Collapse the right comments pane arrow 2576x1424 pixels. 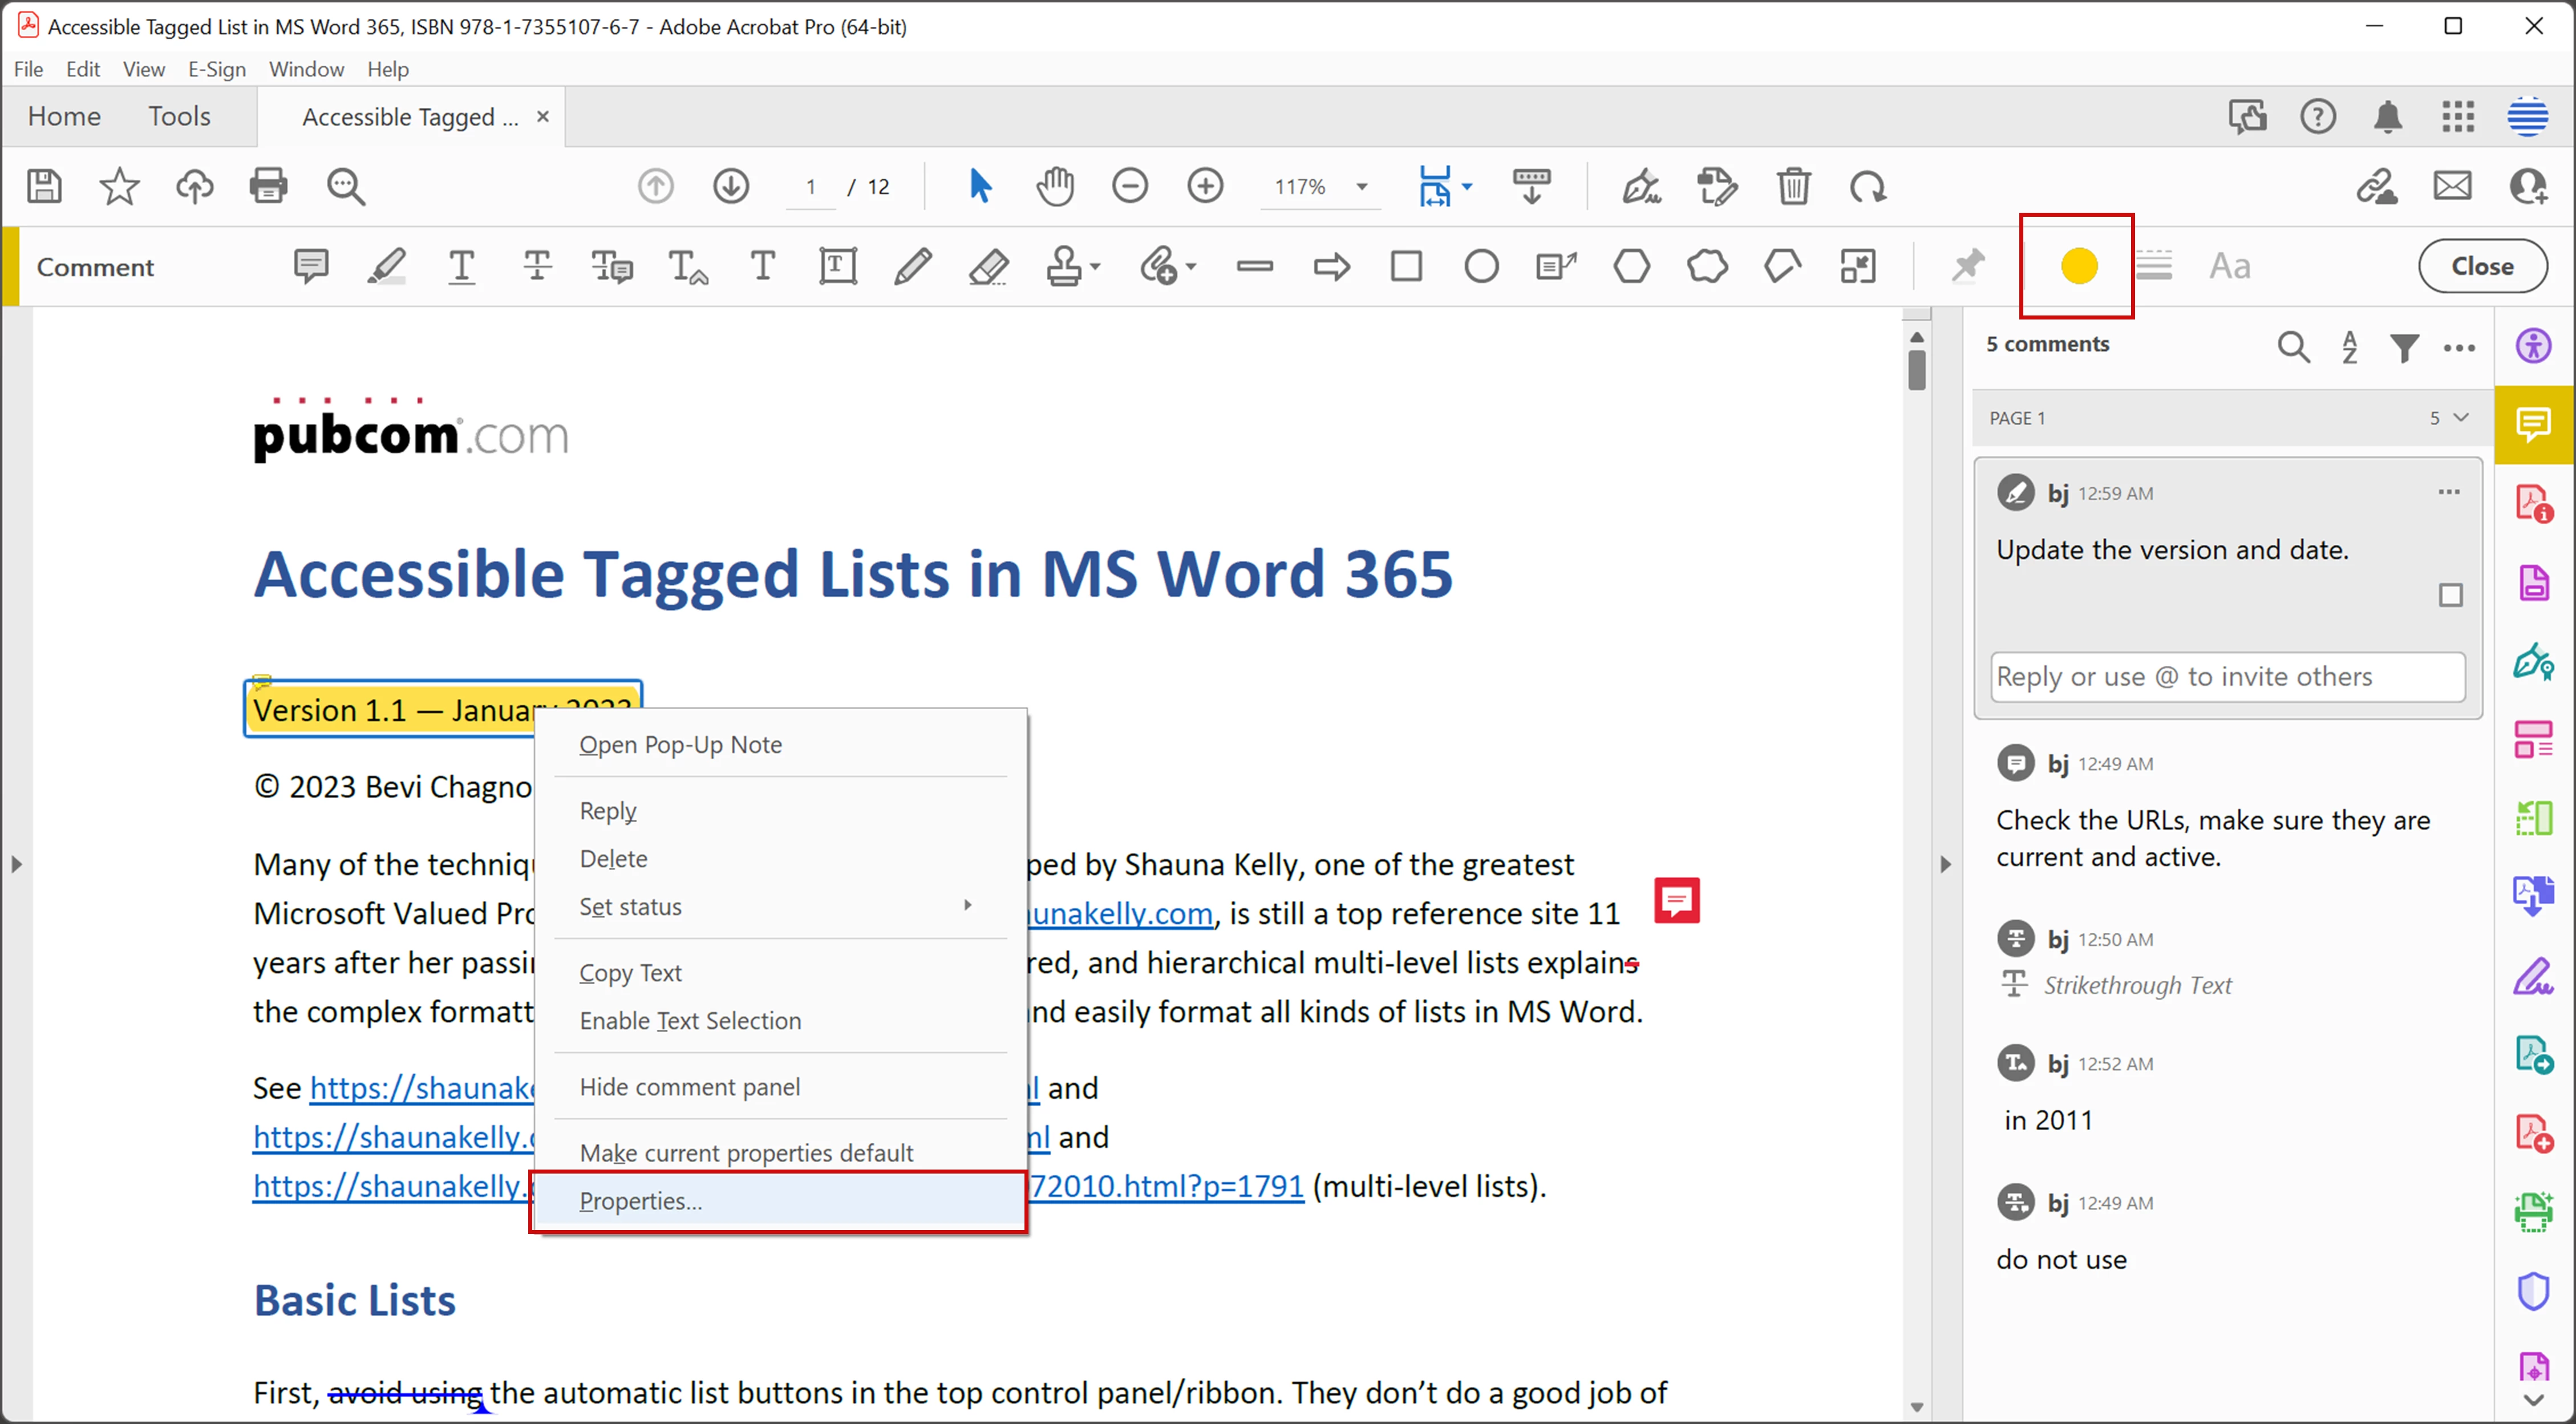(1945, 864)
